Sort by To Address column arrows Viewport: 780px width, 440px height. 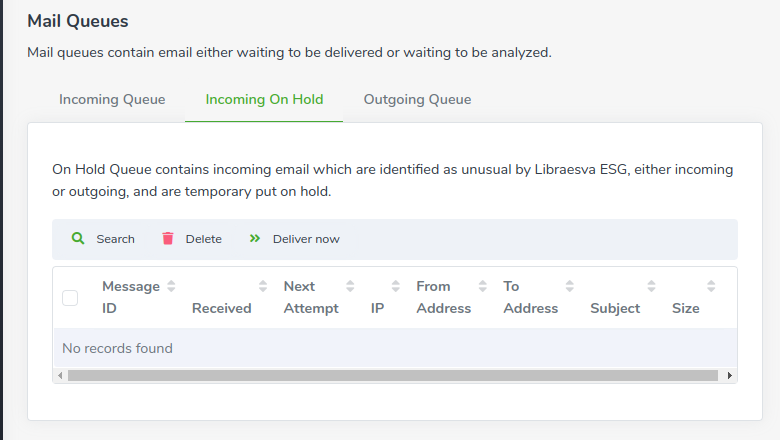[x=570, y=286]
